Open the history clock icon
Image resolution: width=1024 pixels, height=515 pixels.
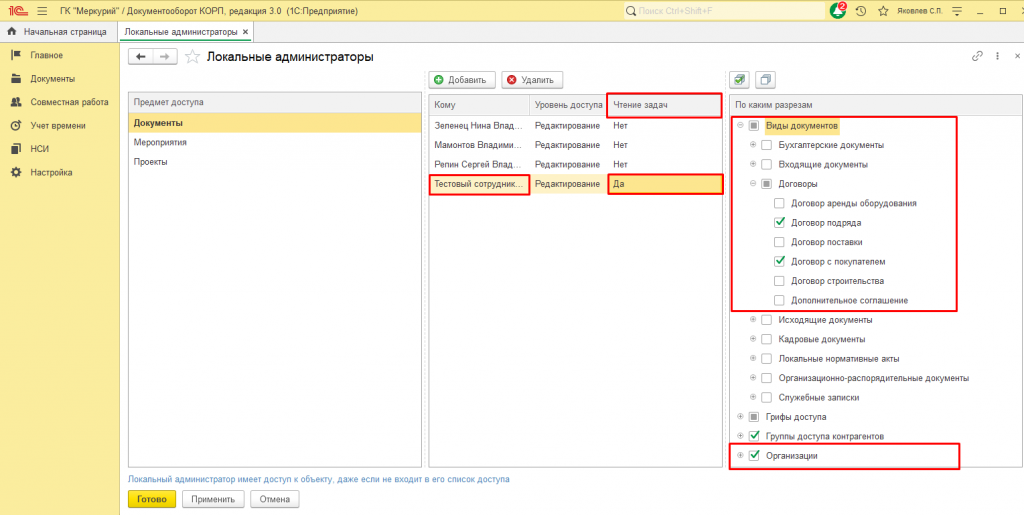point(861,11)
